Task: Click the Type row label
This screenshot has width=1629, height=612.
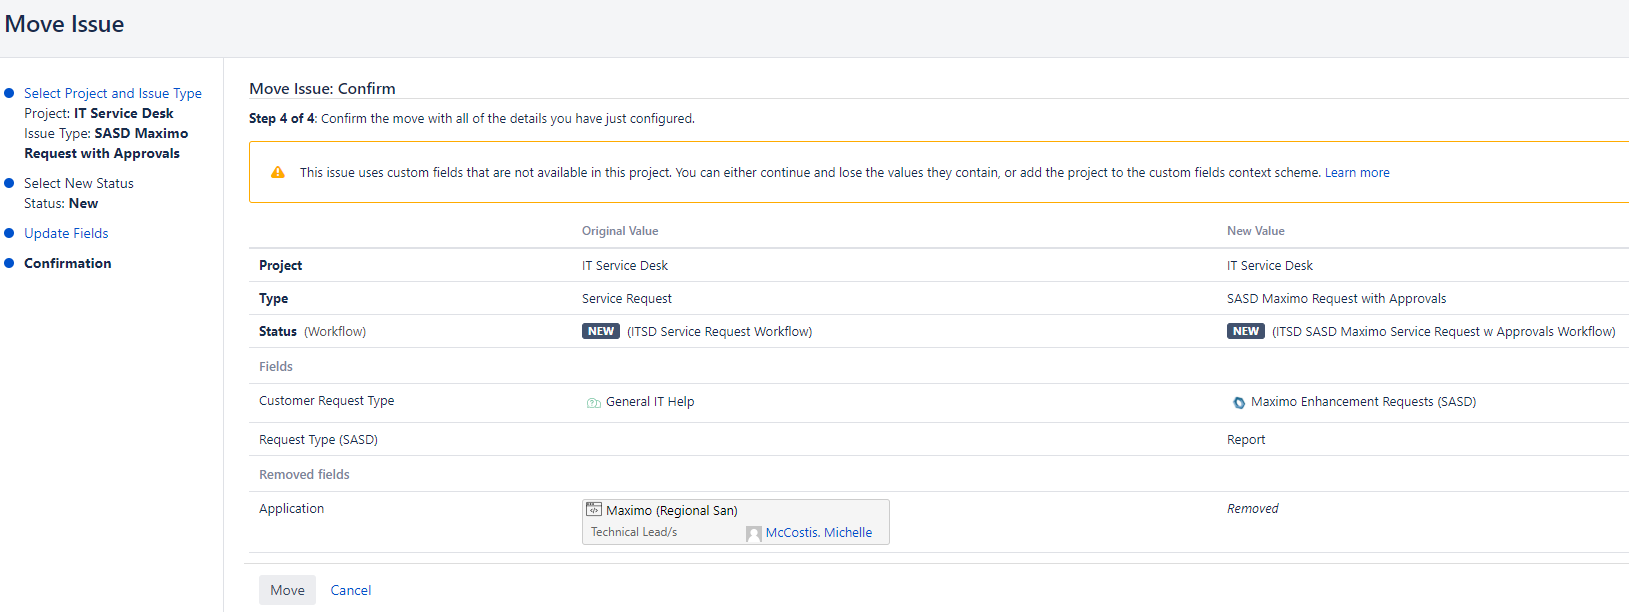Action: coord(273,298)
